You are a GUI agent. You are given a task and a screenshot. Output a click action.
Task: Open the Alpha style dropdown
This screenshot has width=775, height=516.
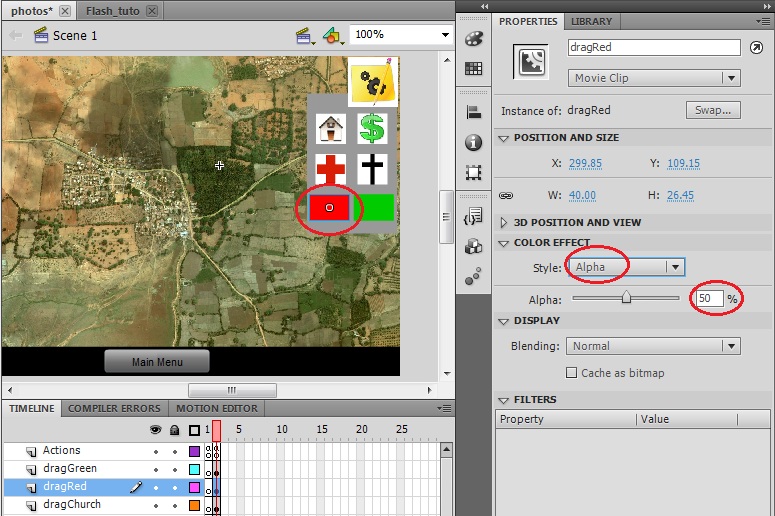pos(626,267)
